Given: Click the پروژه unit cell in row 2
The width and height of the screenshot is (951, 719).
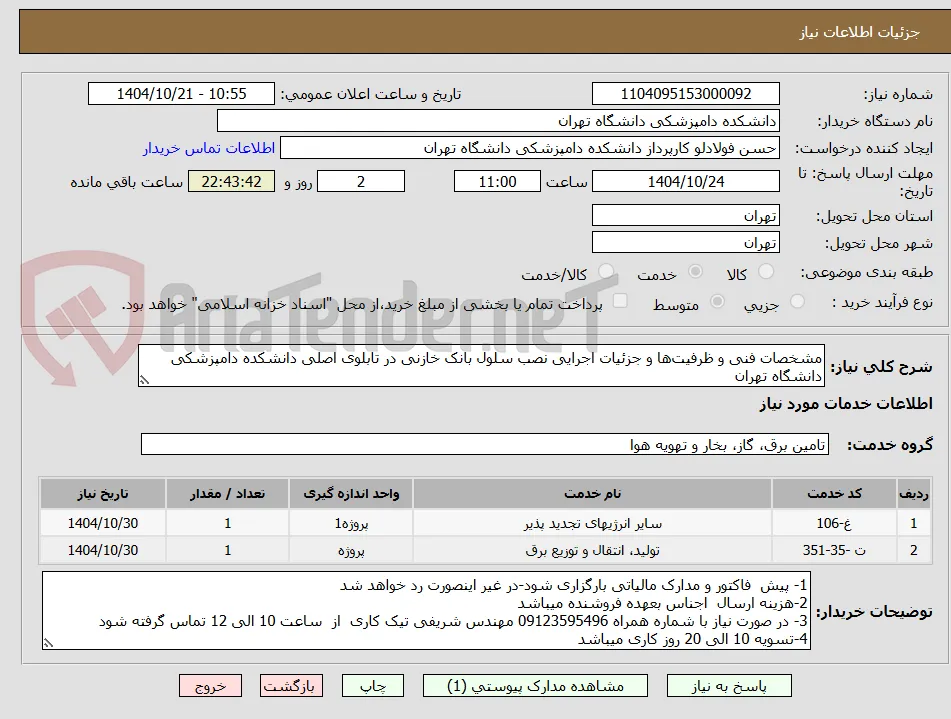Looking at the screenshot, I should [x=351, y=550].
